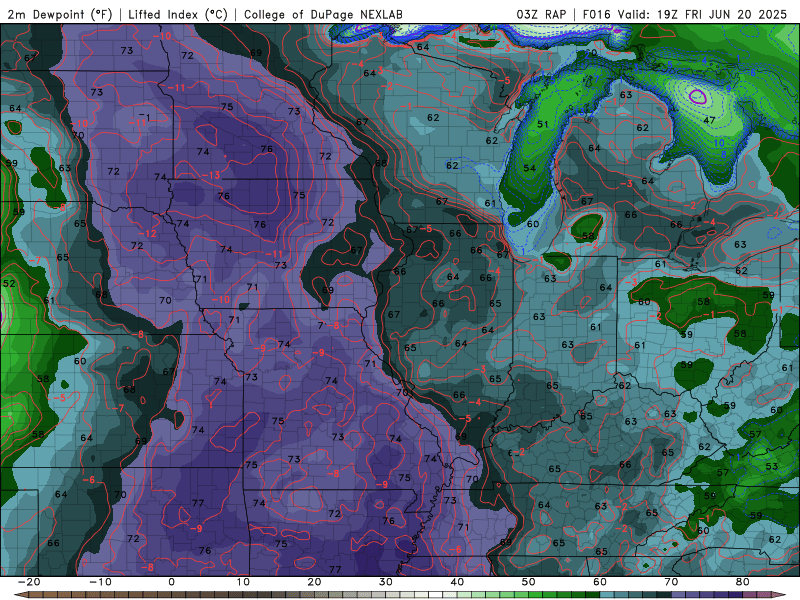Screen dimensions: 800x600
Task: Click the 54 dewpoint value over Lake Michigan
Action: coord(529,168)
